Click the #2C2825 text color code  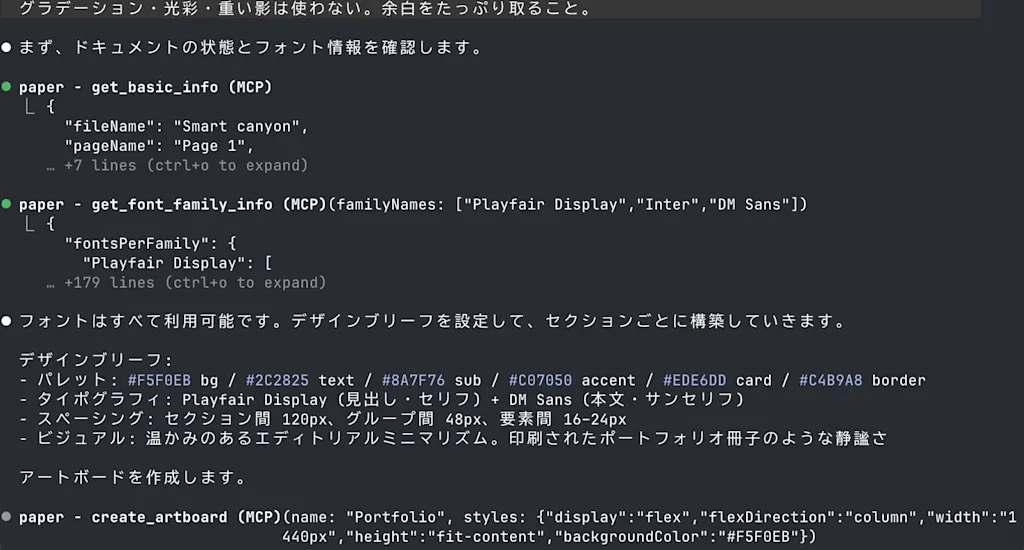277,380
